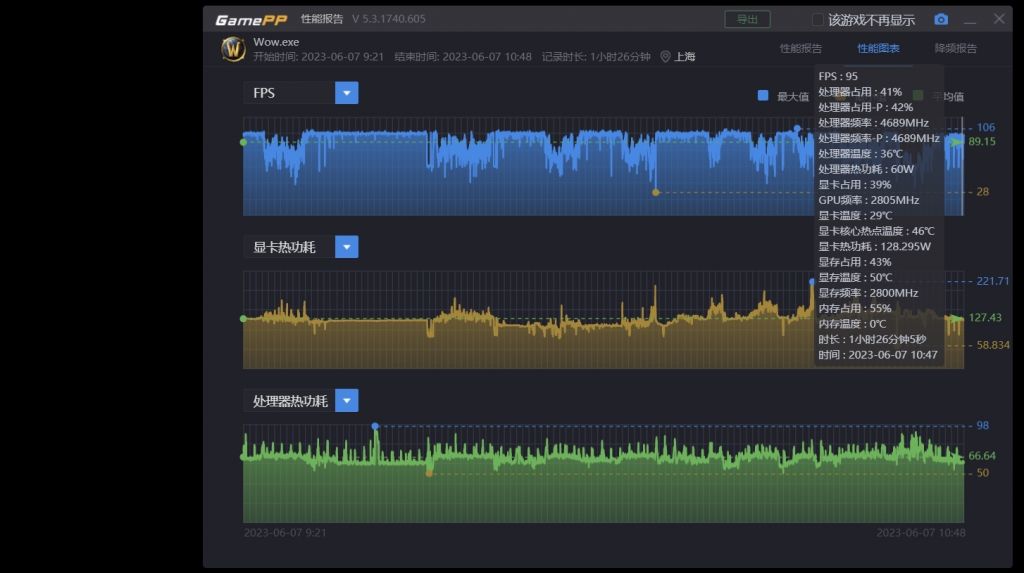Screen dimensions: 1024x573
Task: Click the CPU power peak marker at 98
Action: tap(375, 426)
